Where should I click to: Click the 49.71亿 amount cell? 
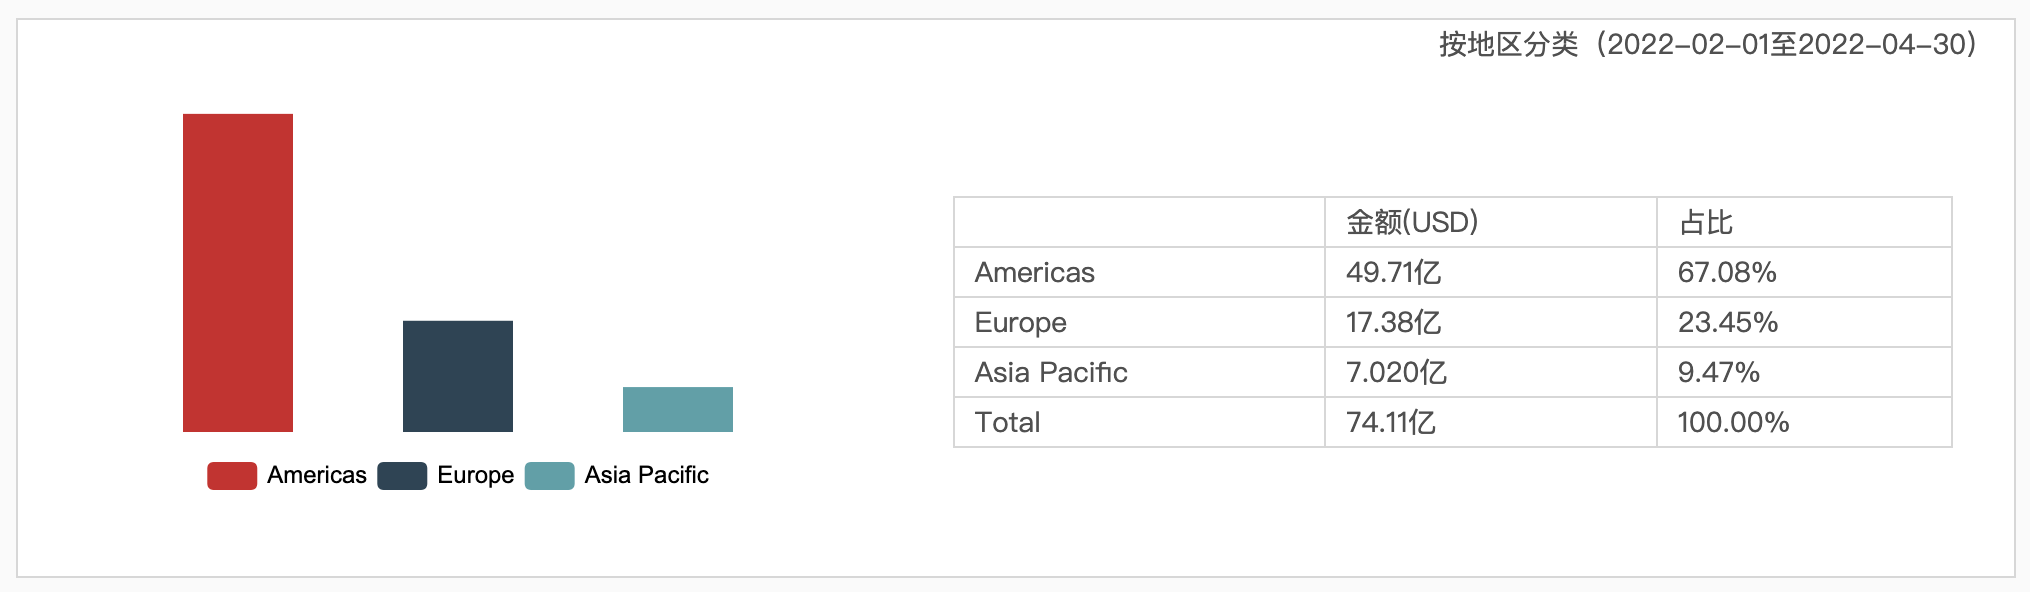coord(1394,272)
